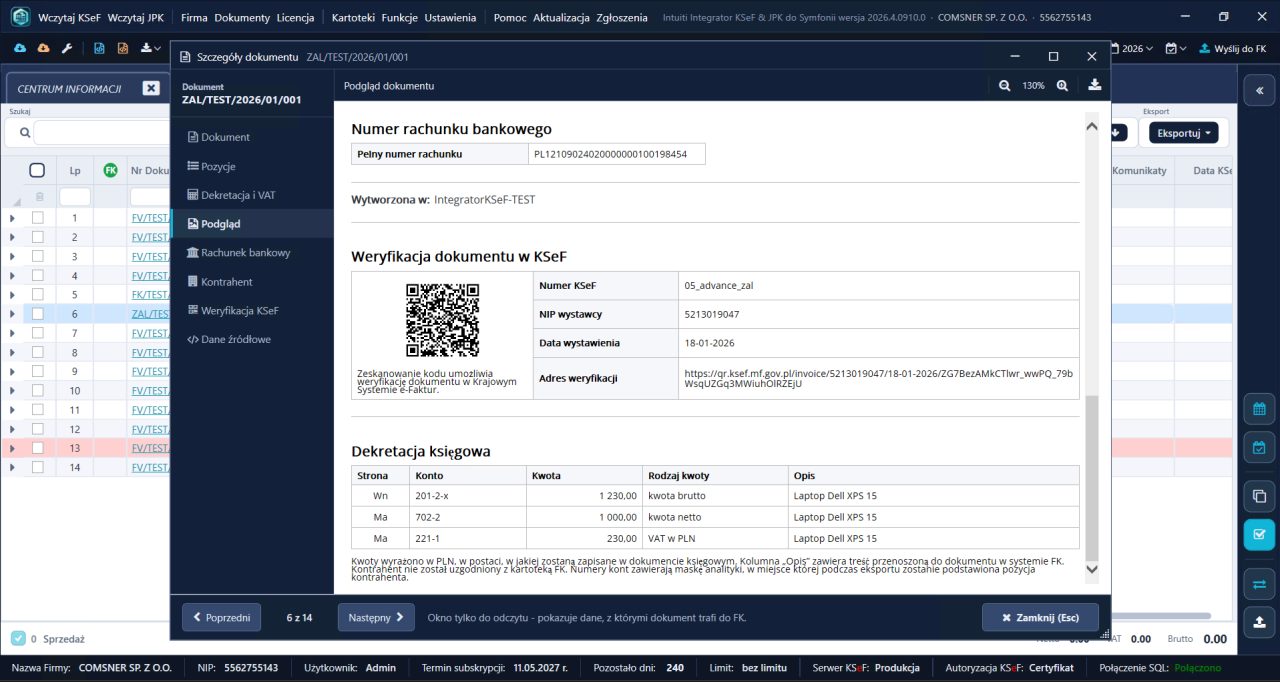Open Dekretacja i VAT section
The width and height of the screenshot is (1280, 682).
pos(252,195)
